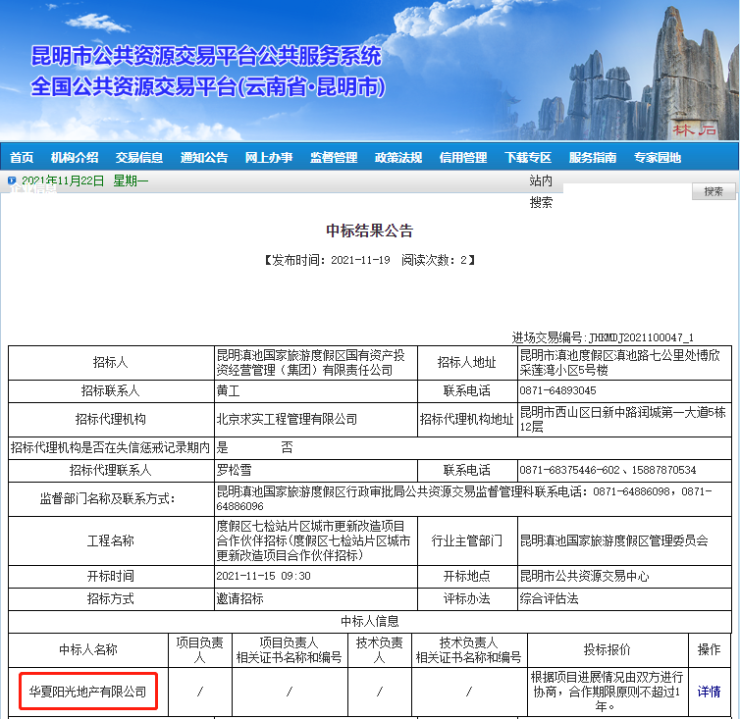Click the highlighted 华夏阳光地产有限公司 cell
Viewport: 740px width, 719px height.
[x=87, y=691]
